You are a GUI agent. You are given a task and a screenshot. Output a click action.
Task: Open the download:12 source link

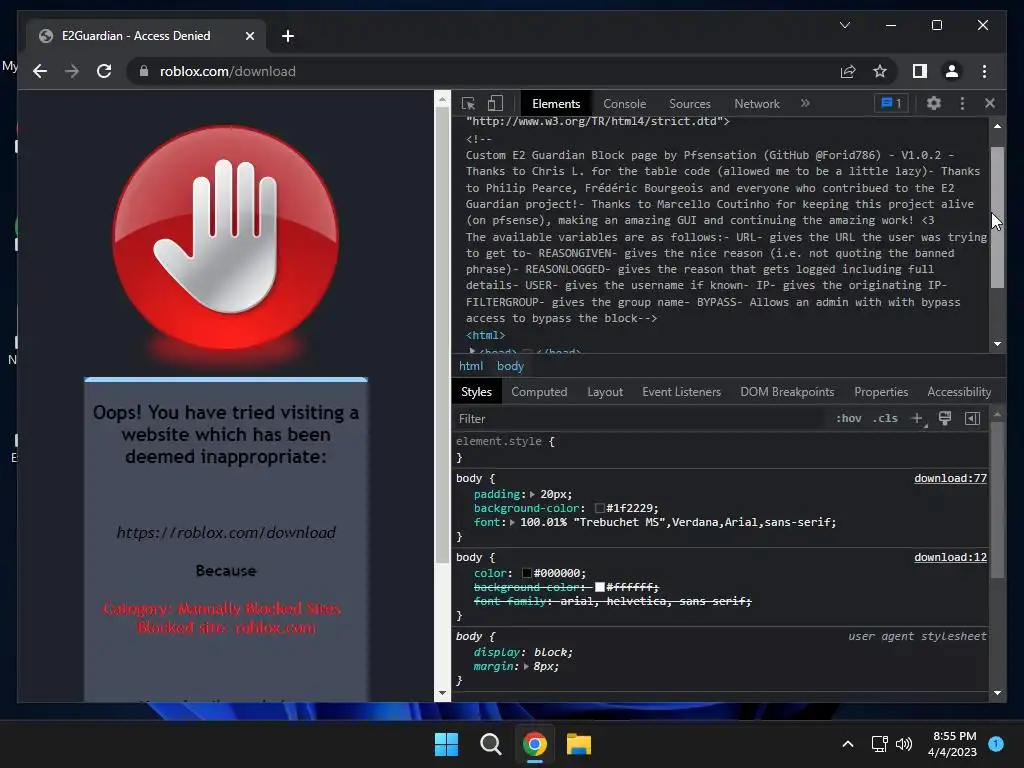pyautogui.click(x=950, y=557)
